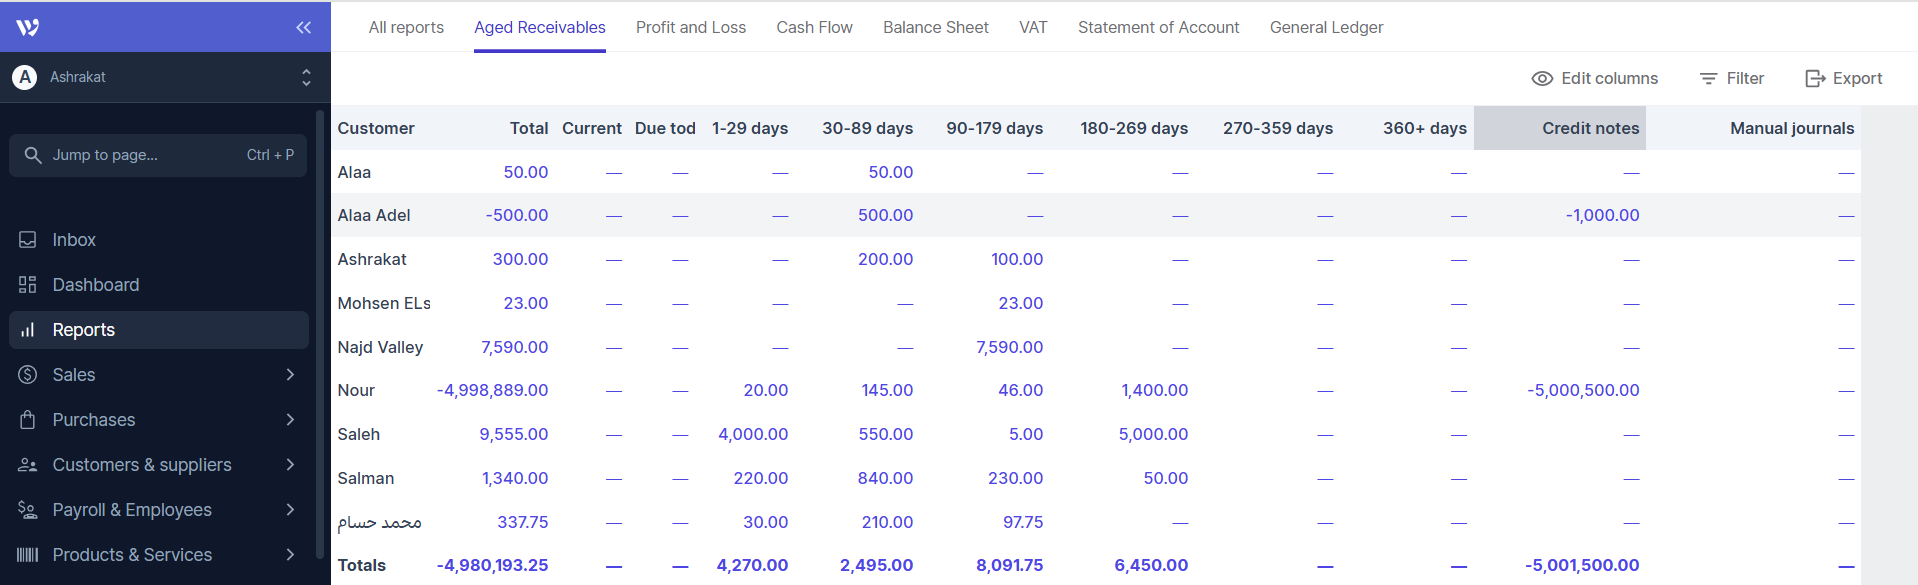The height and width of the screenshot is (585, 1918).
Task: Open Najd Valley total 7,590.00 link
Action: (x=514, y=347)
